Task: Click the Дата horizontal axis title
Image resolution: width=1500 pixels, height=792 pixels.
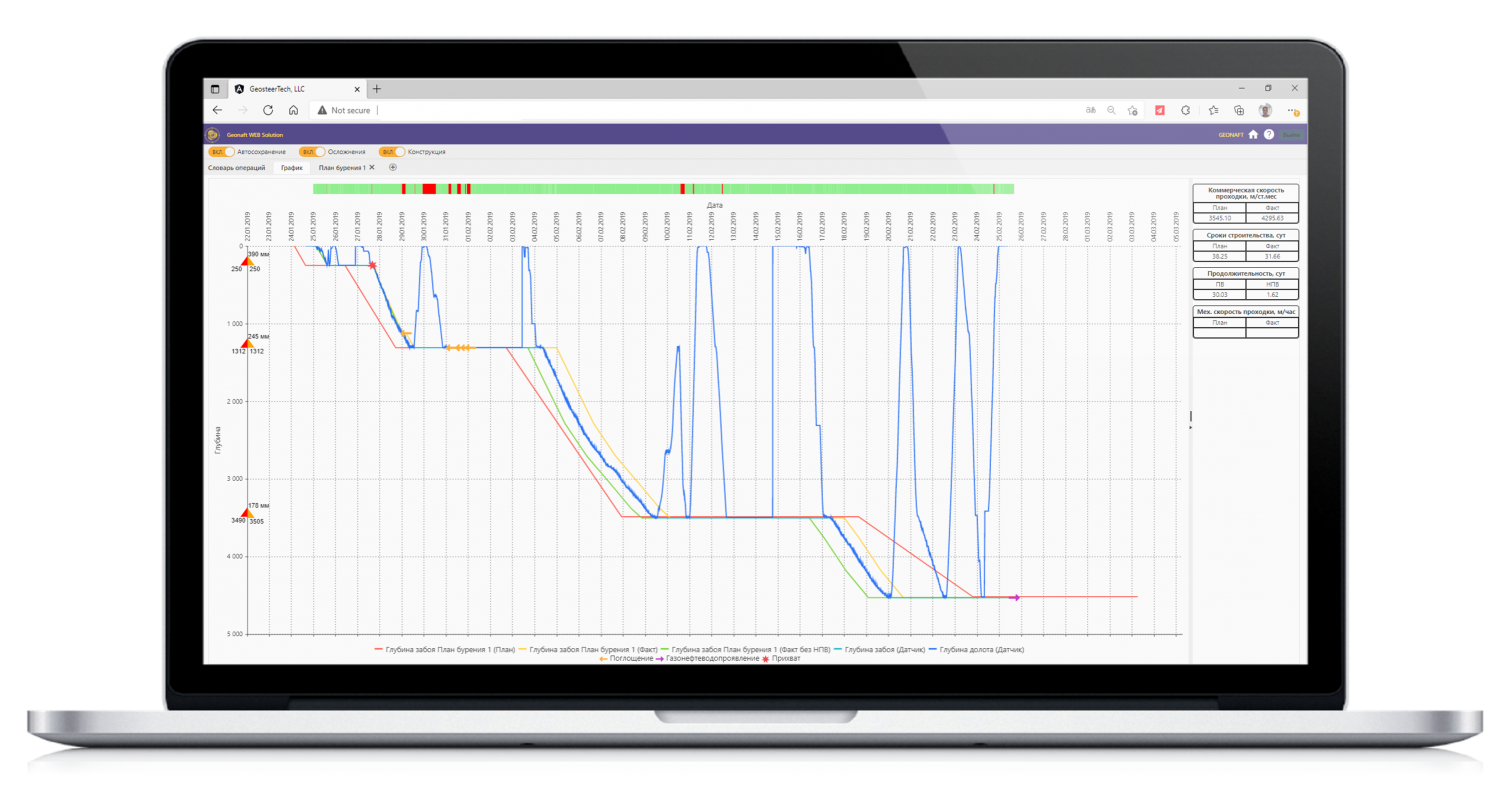Action: (x=714, y=204)
